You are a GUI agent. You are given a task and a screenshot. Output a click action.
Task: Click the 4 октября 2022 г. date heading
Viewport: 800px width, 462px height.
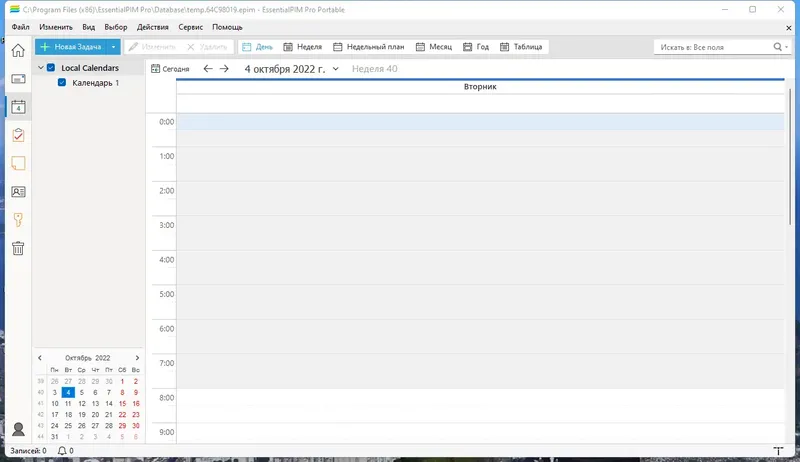tap(285, 69)
